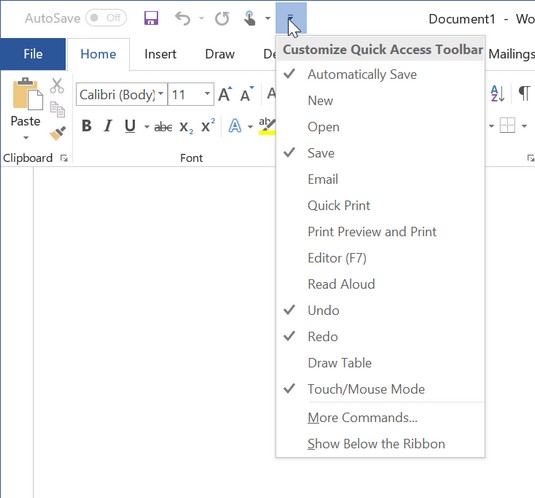Check the New menu option

click(380, 100)
